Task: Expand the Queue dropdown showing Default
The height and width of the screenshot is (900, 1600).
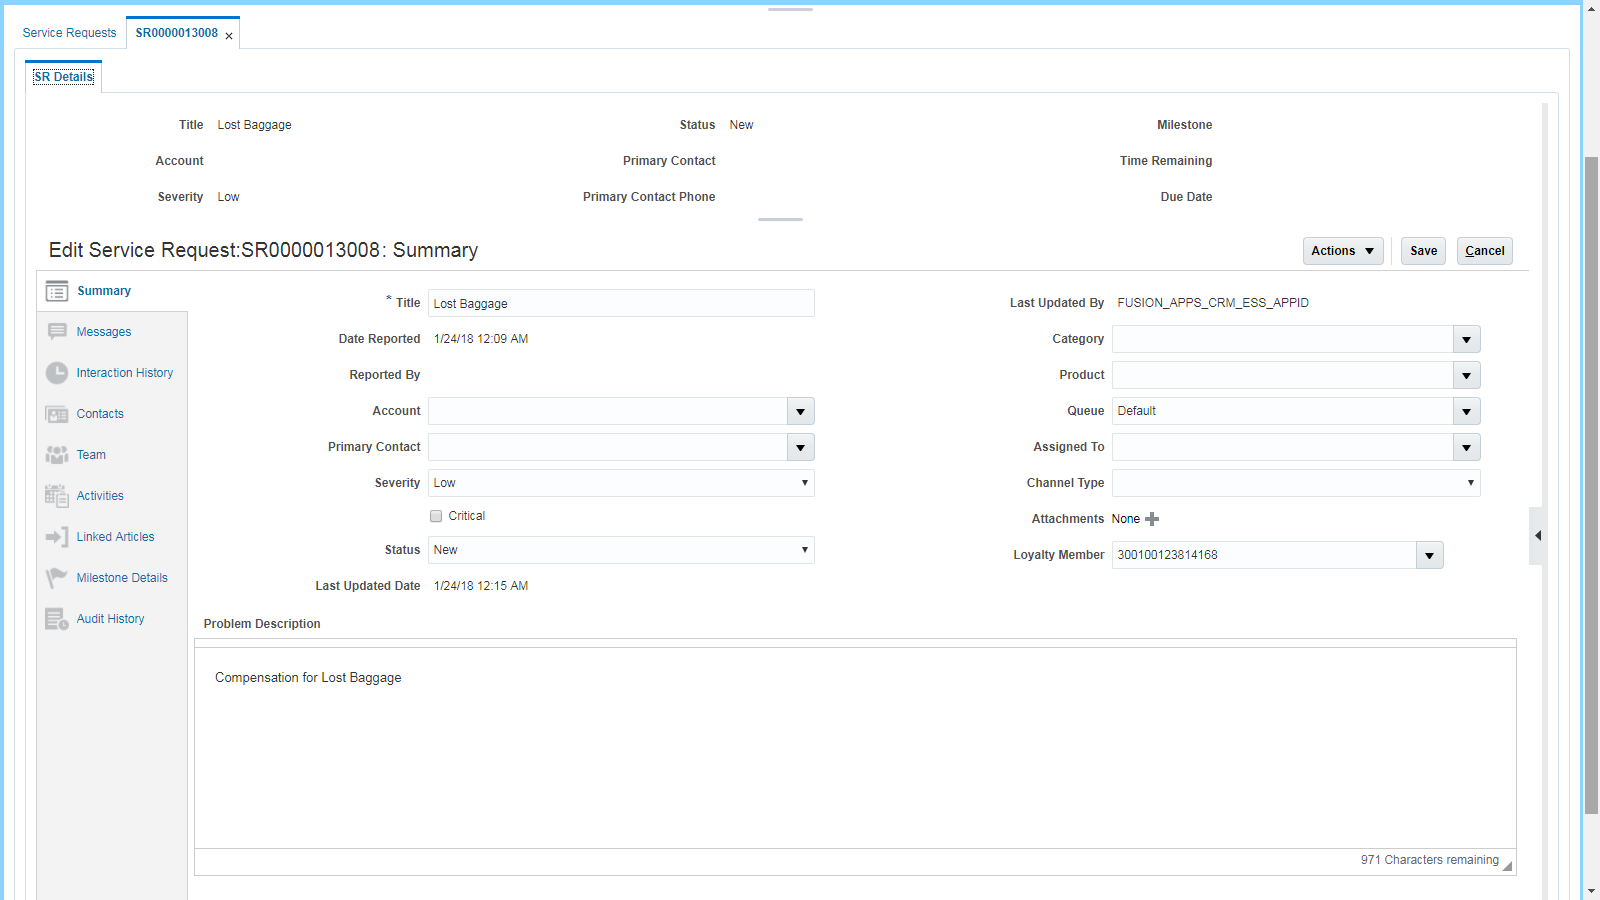Action: pyautogui.click(x=1466, y=410)
